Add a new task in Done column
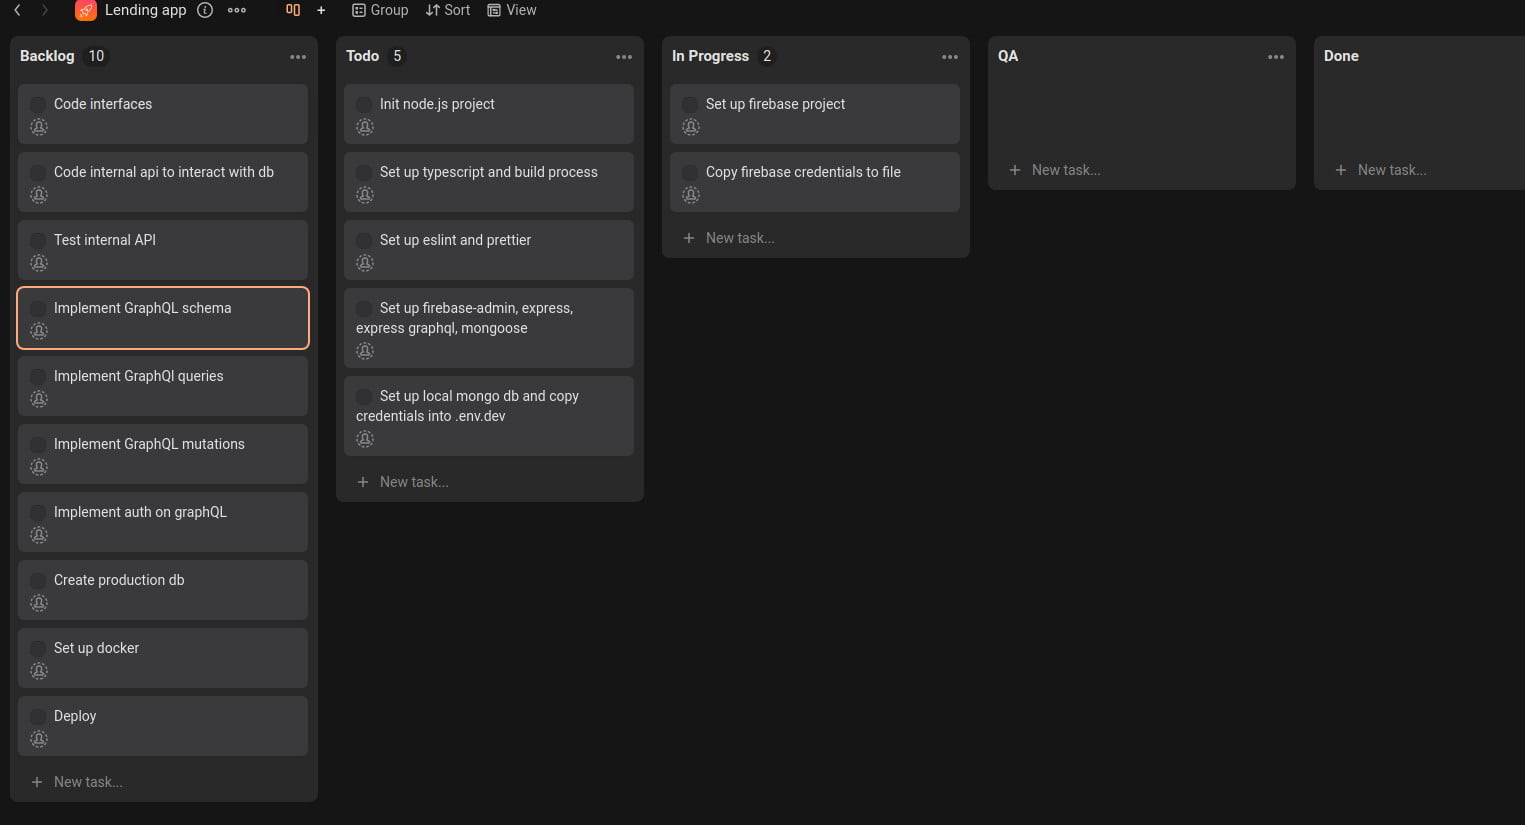The image size is (1525, 825). [x=1391, y=170]
